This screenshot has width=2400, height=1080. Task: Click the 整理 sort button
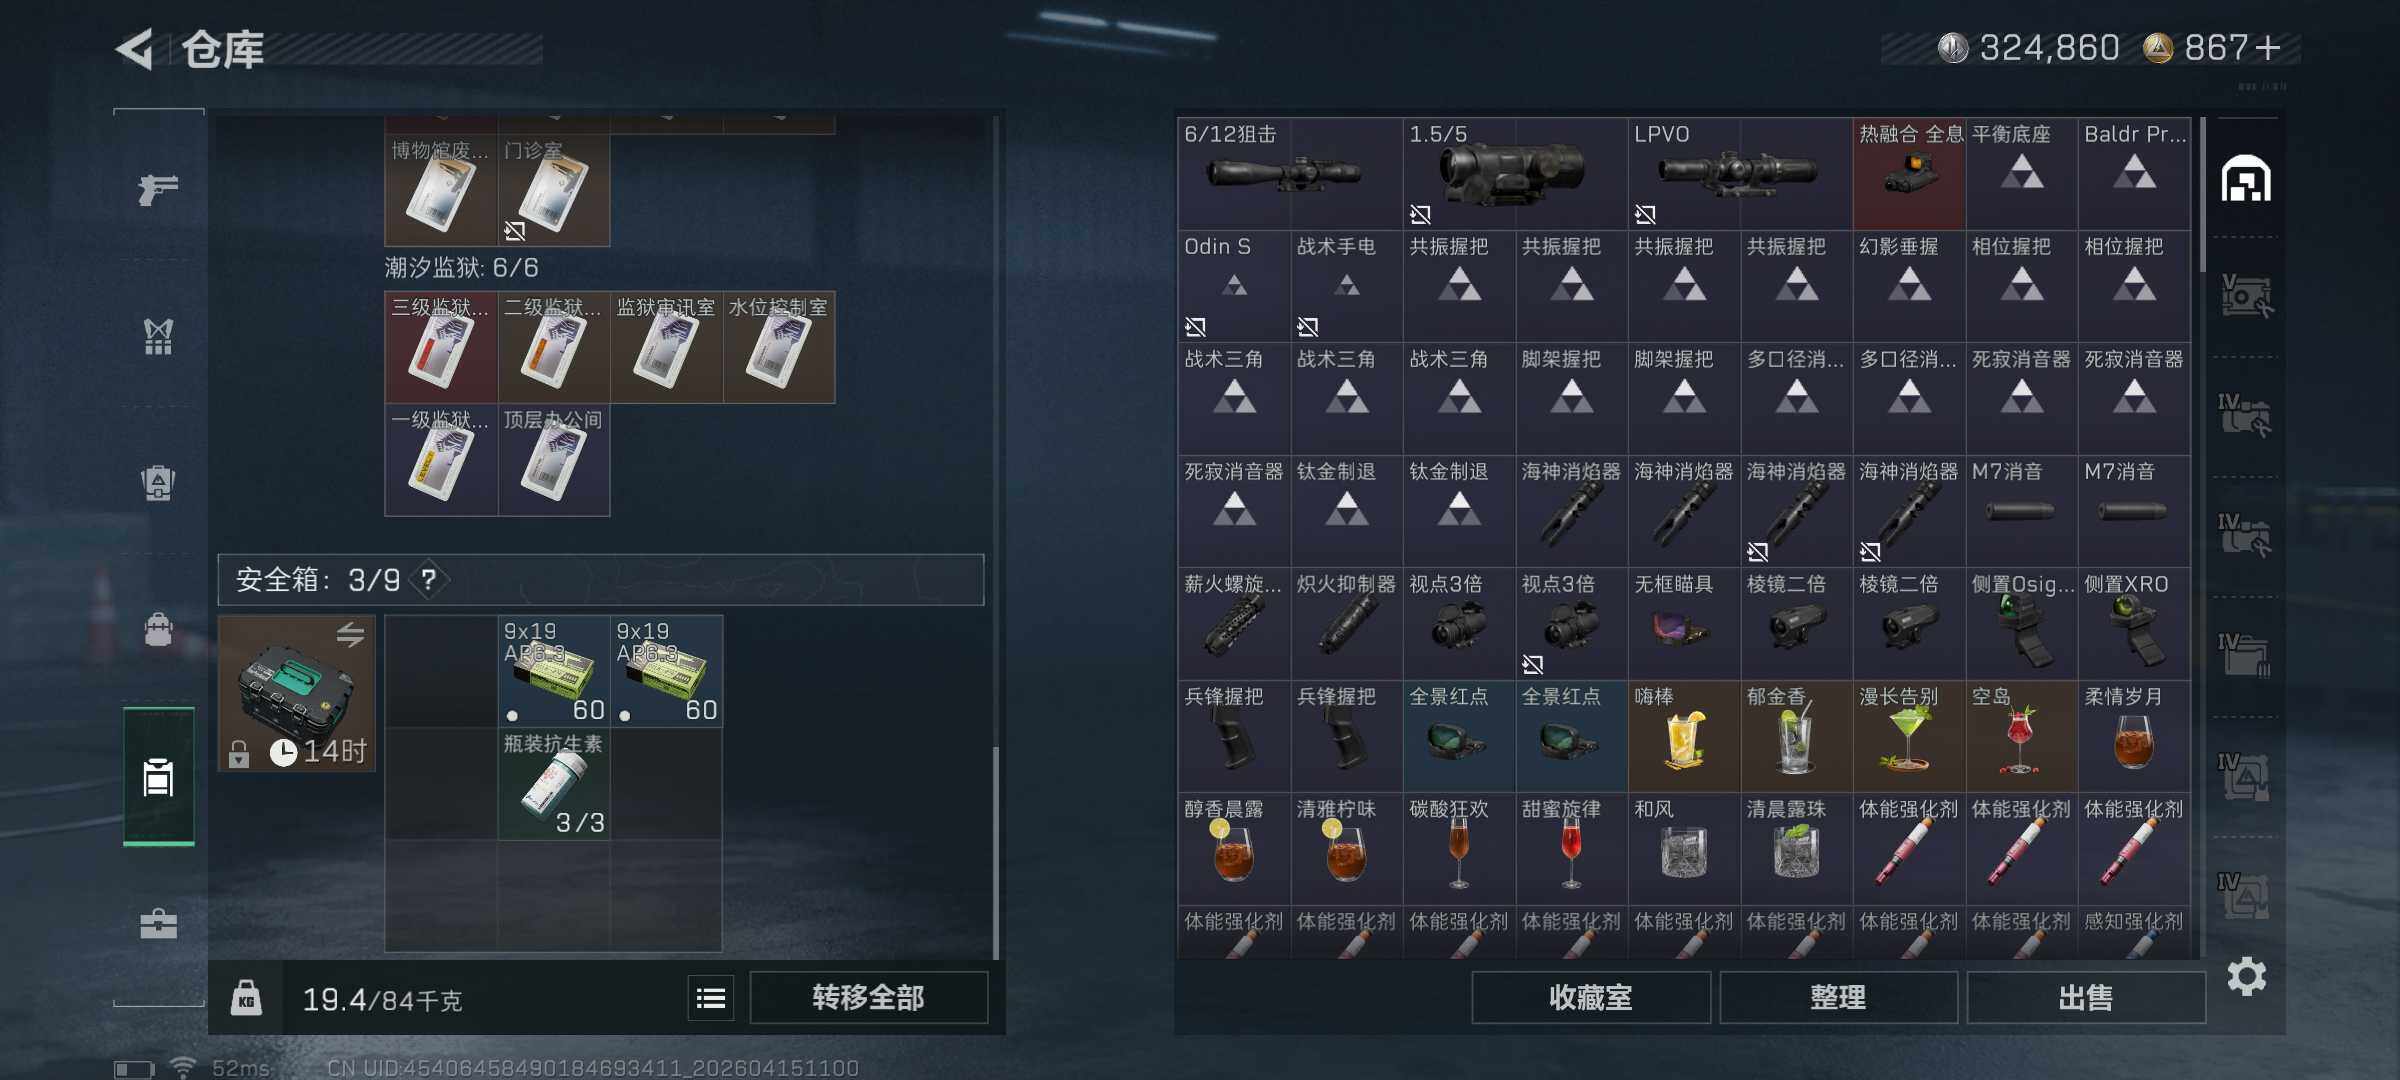1838,997
